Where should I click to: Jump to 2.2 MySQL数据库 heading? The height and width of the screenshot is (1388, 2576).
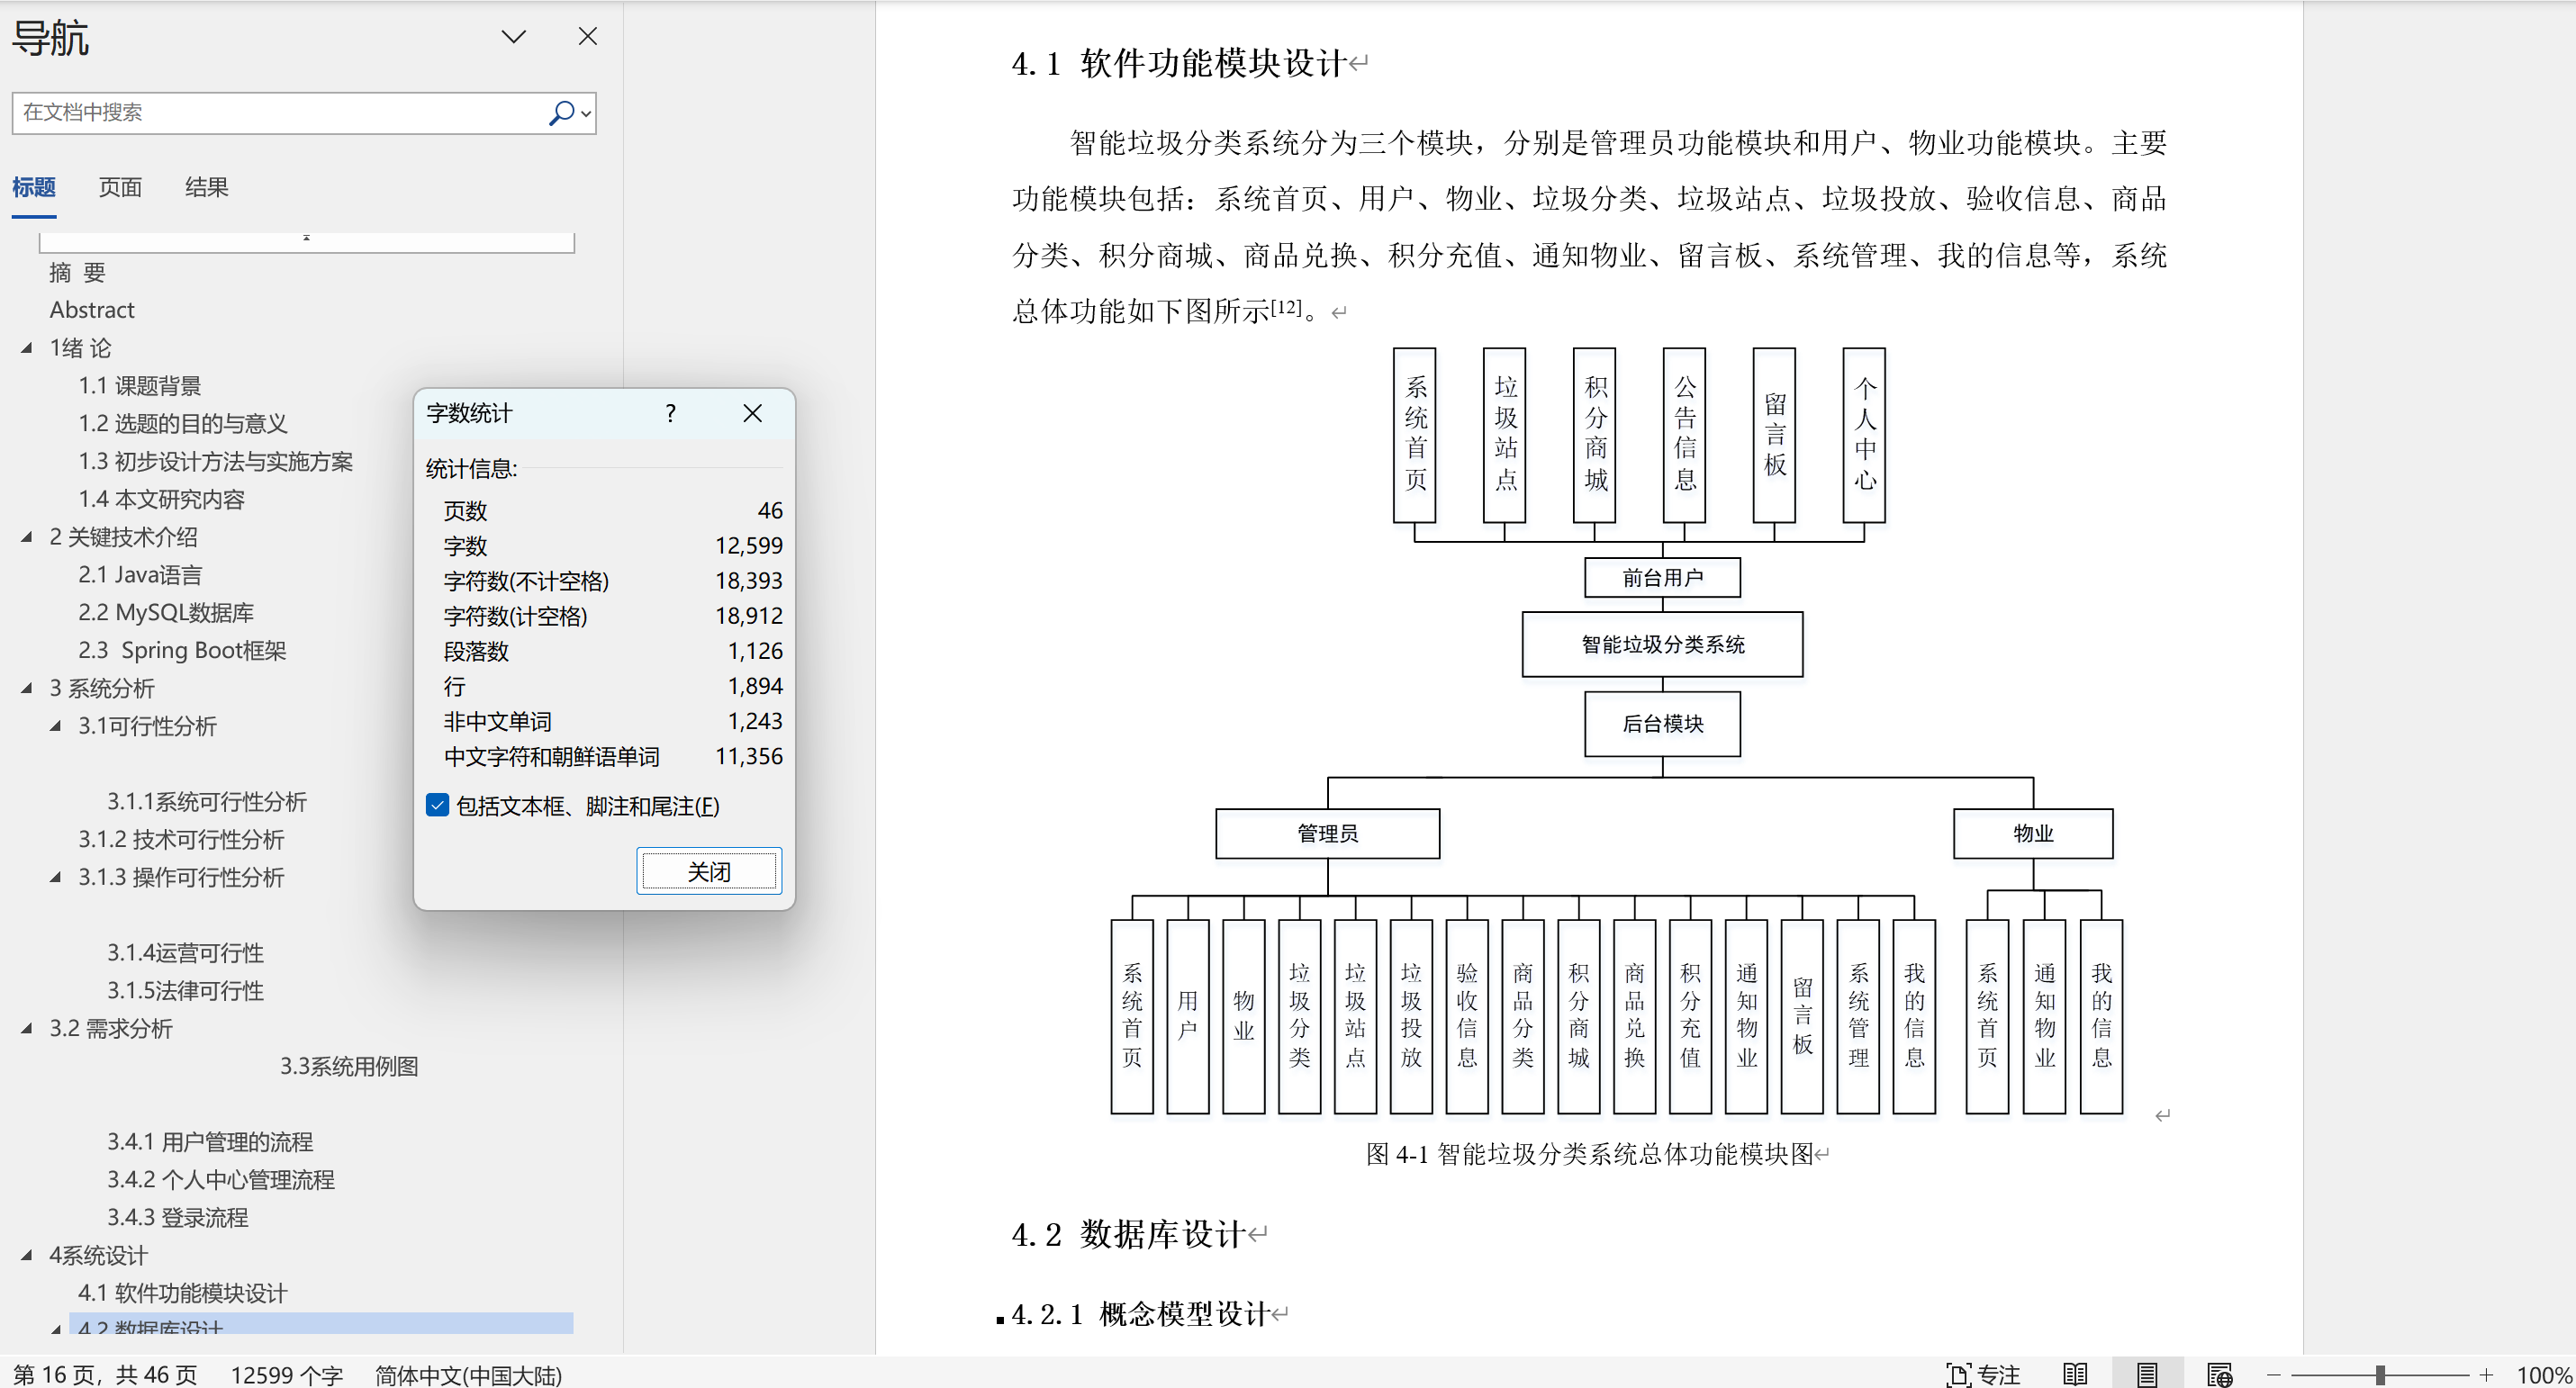(x=166, y=613)
